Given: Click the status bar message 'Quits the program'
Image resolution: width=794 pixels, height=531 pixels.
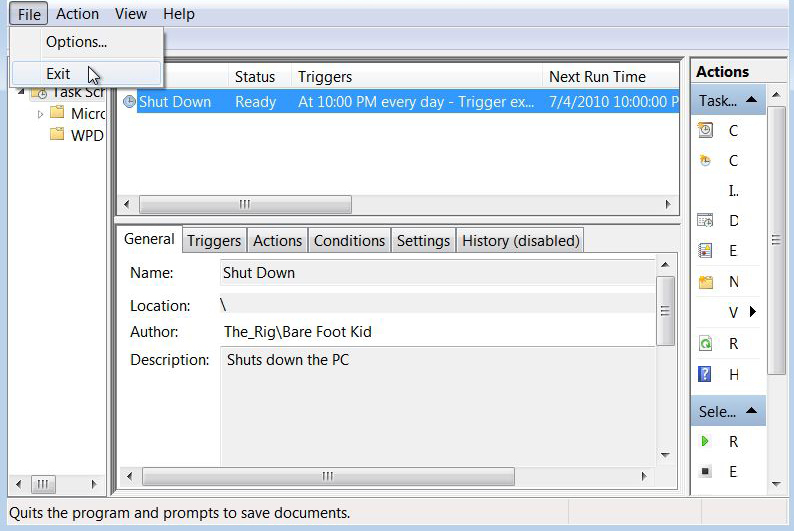Looking at the screenshot, I should click(x=179, y=513).
